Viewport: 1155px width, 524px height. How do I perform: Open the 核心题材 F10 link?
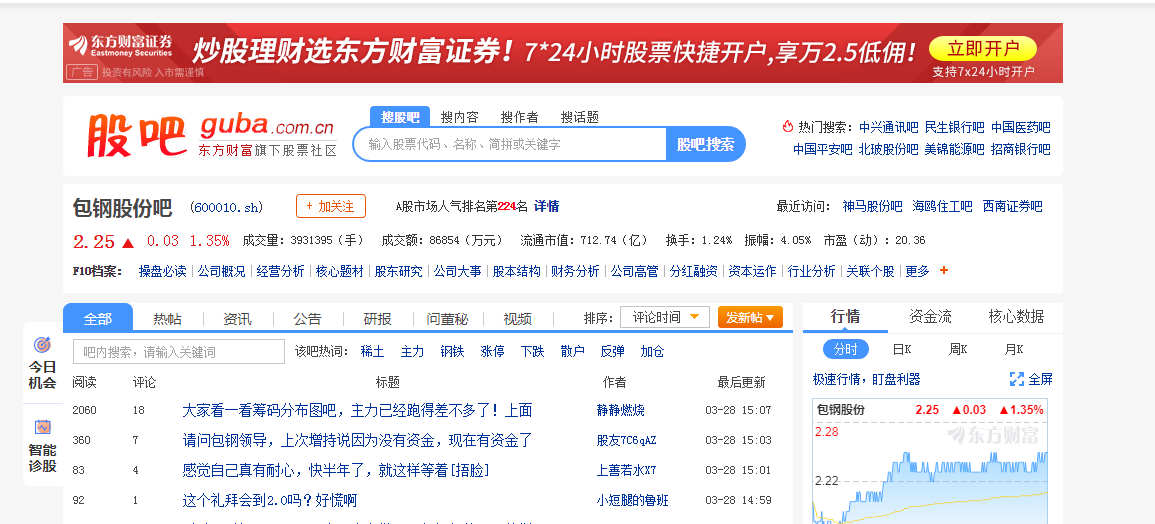(340, 271)
